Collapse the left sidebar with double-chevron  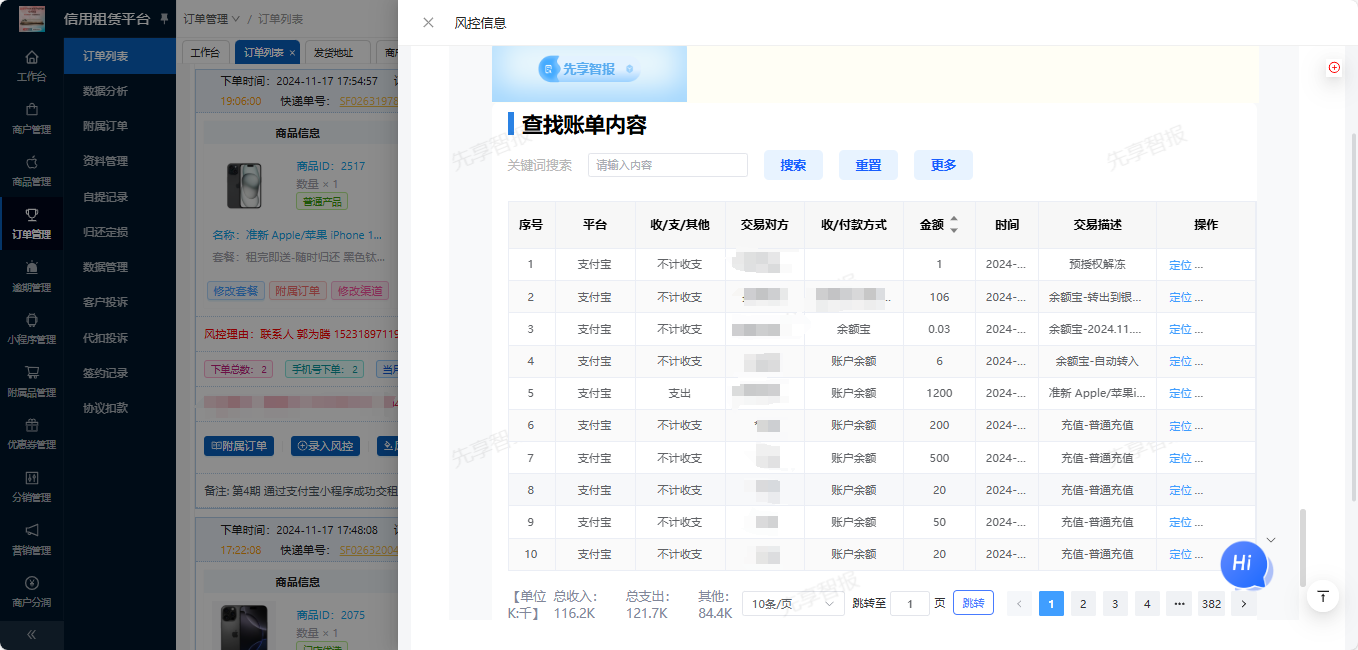click(x=32, y=634)
